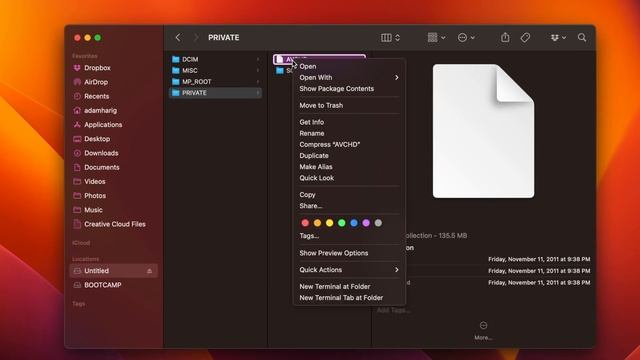
Task: Open Creative Cloud Files in sidebar
Action: coord(114,224)
